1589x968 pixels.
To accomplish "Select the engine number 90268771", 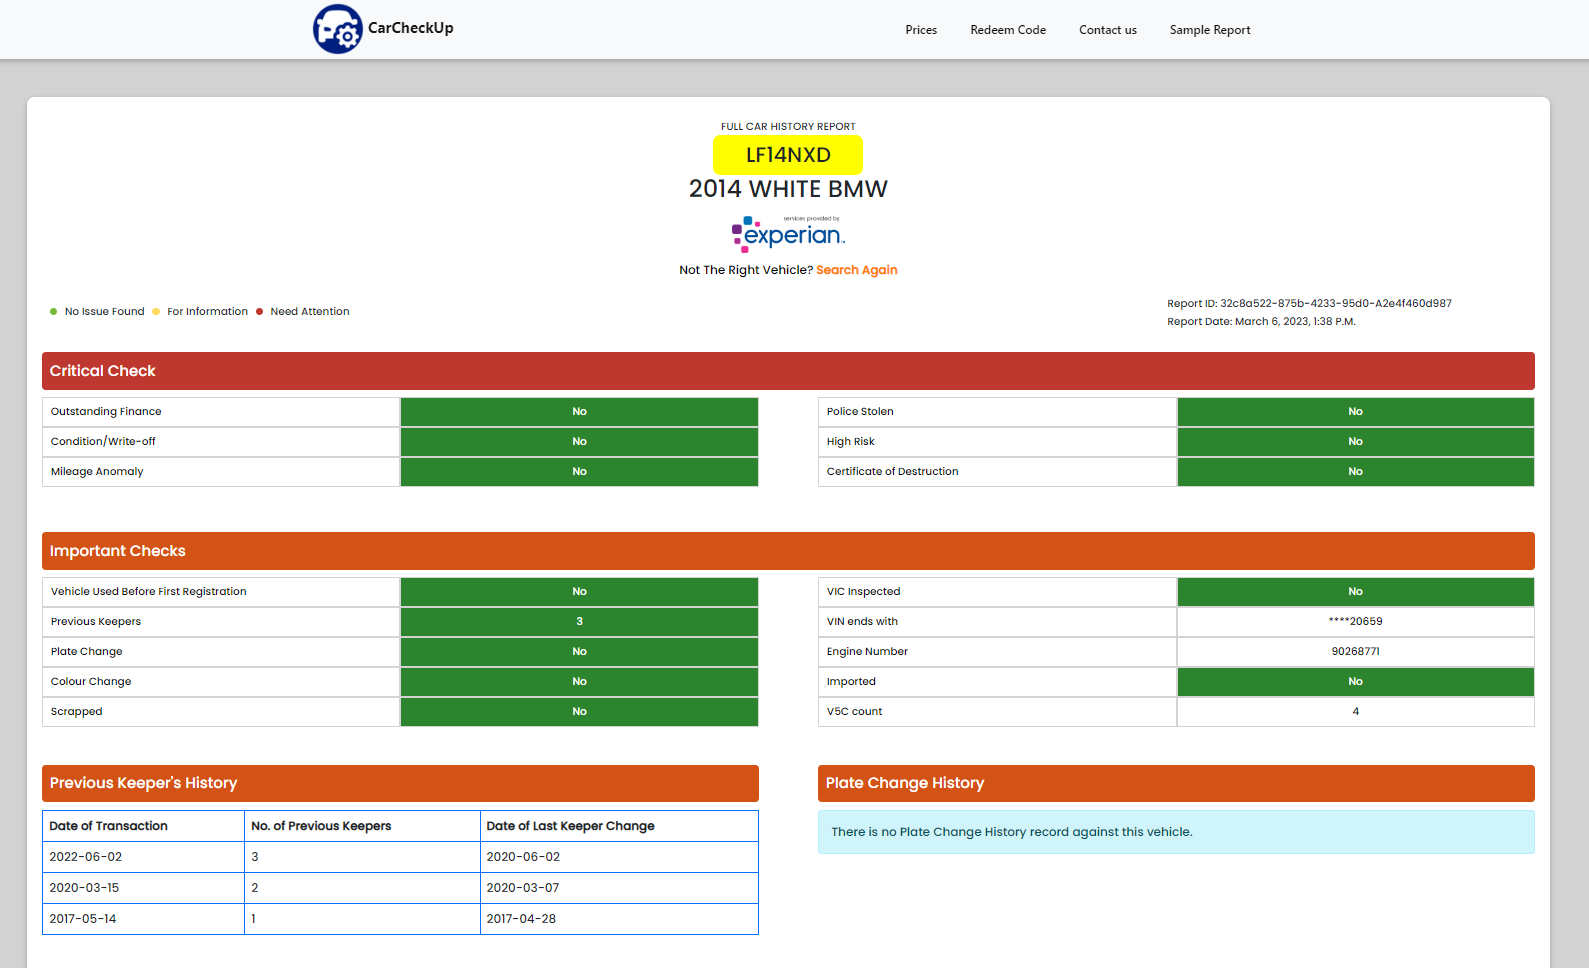I will pos(1355,652).
